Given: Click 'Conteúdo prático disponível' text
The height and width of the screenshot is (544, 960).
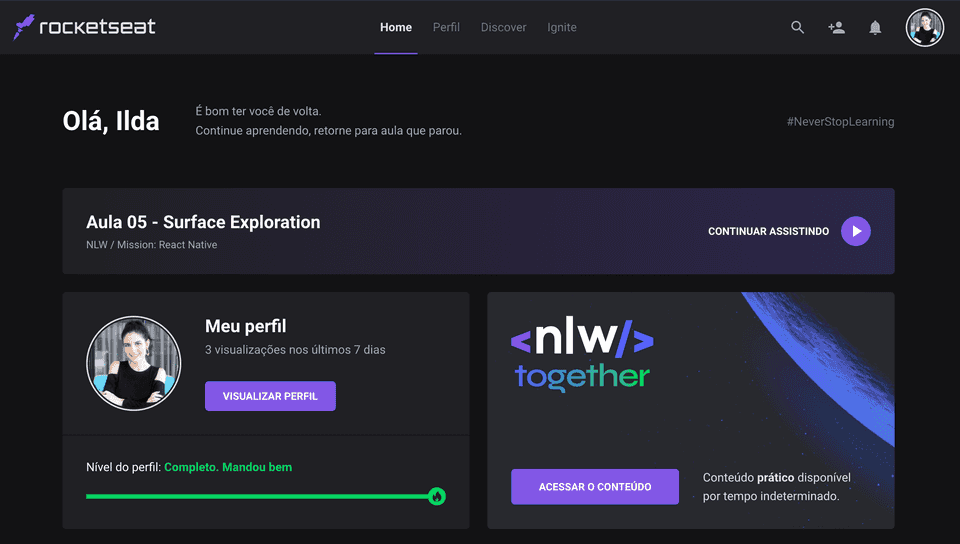Looking at the screenshot, I should (776, 477).
